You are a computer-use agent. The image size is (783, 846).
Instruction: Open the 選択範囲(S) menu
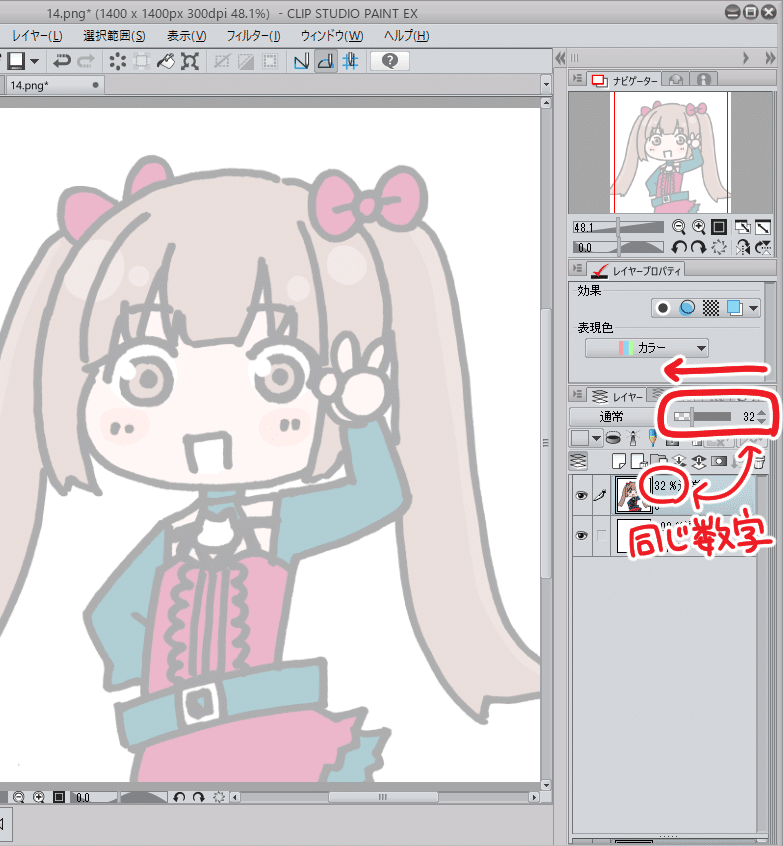114,36
